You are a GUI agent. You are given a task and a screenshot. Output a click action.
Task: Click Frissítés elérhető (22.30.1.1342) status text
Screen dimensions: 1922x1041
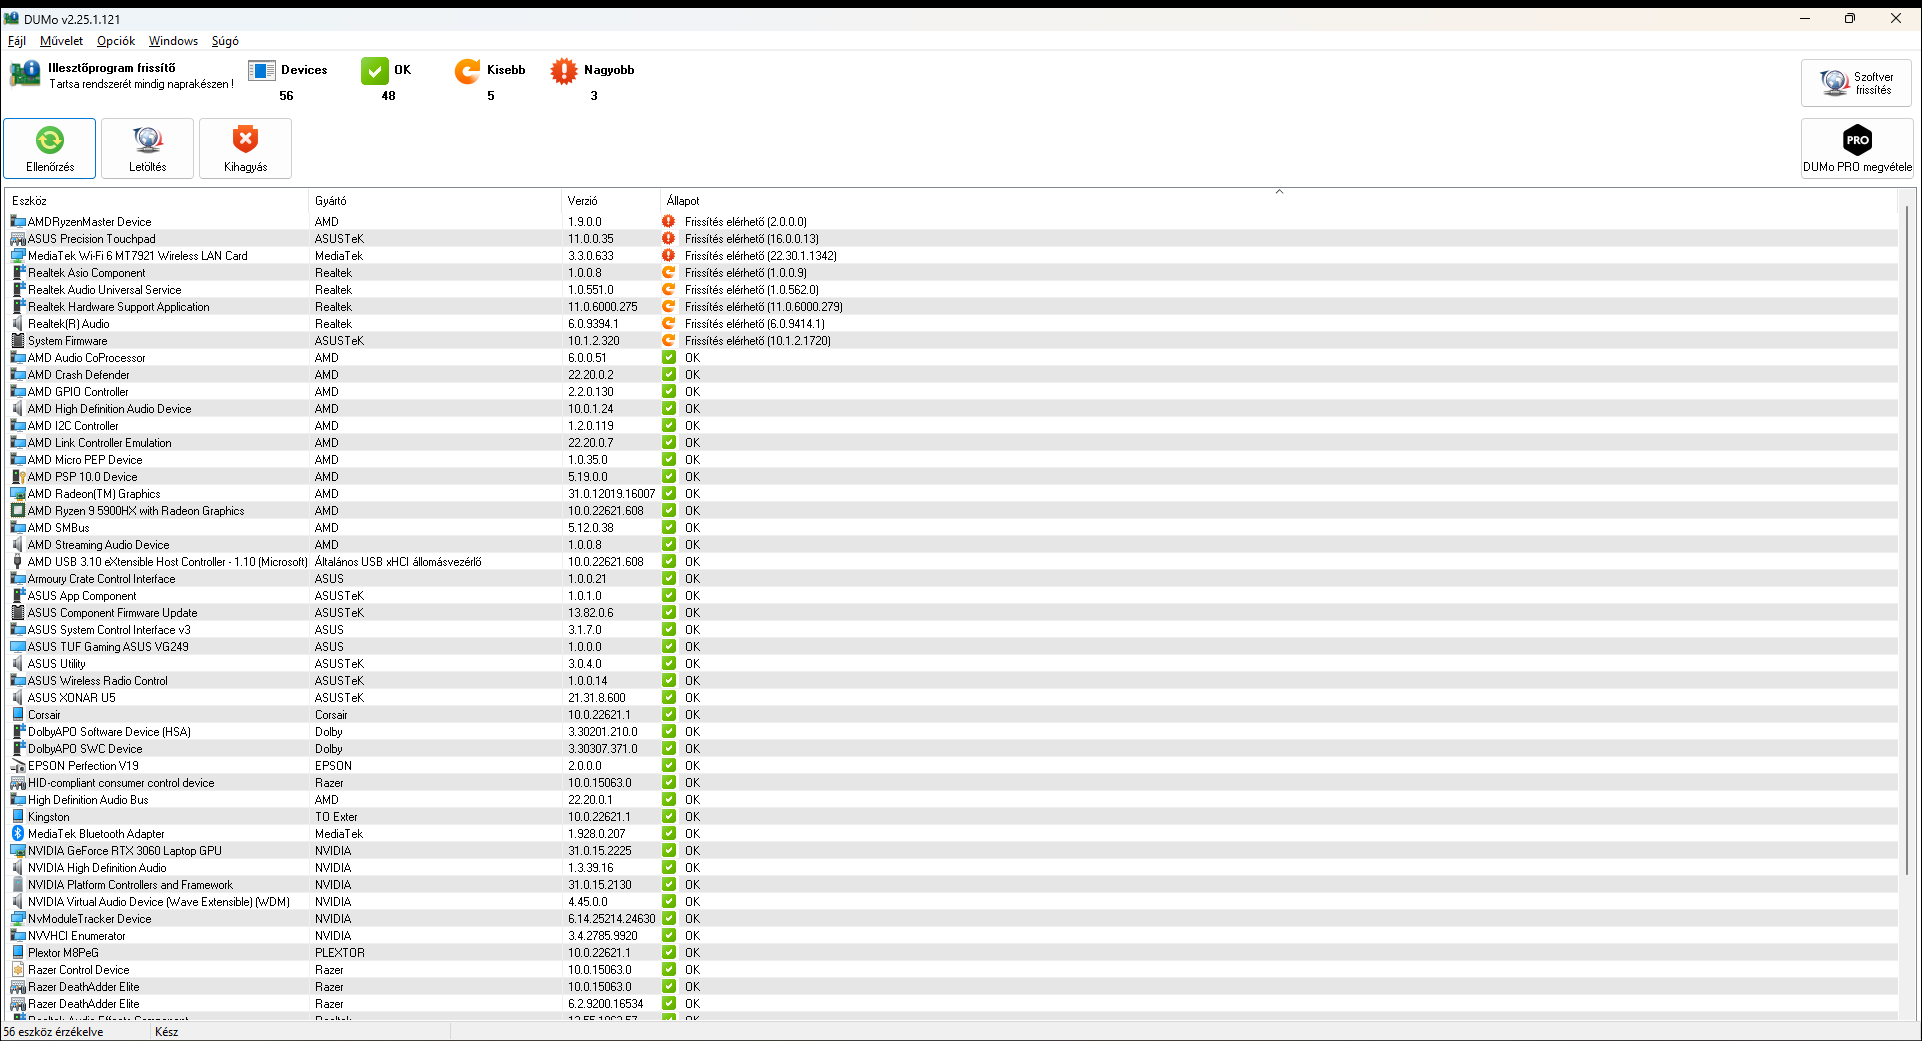point(761,256)
